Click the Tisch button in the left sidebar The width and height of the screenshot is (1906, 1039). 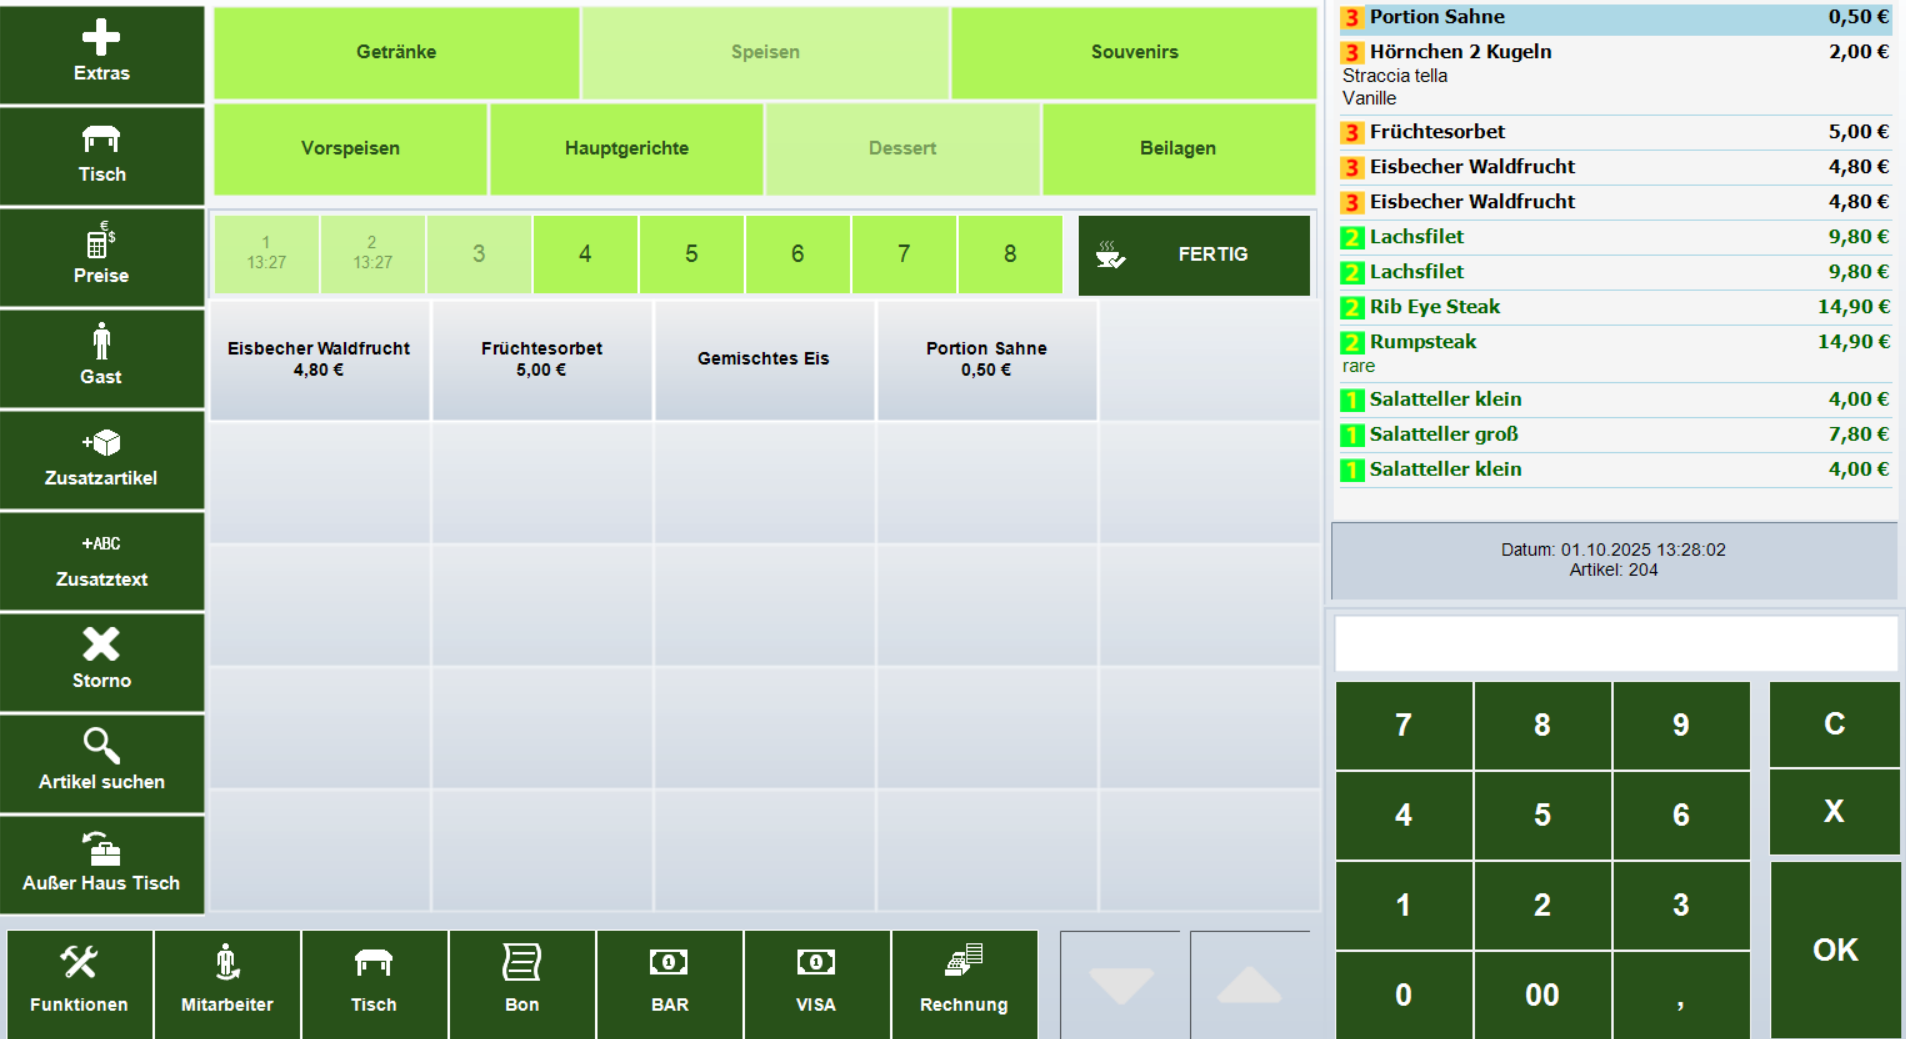[102, 156]
